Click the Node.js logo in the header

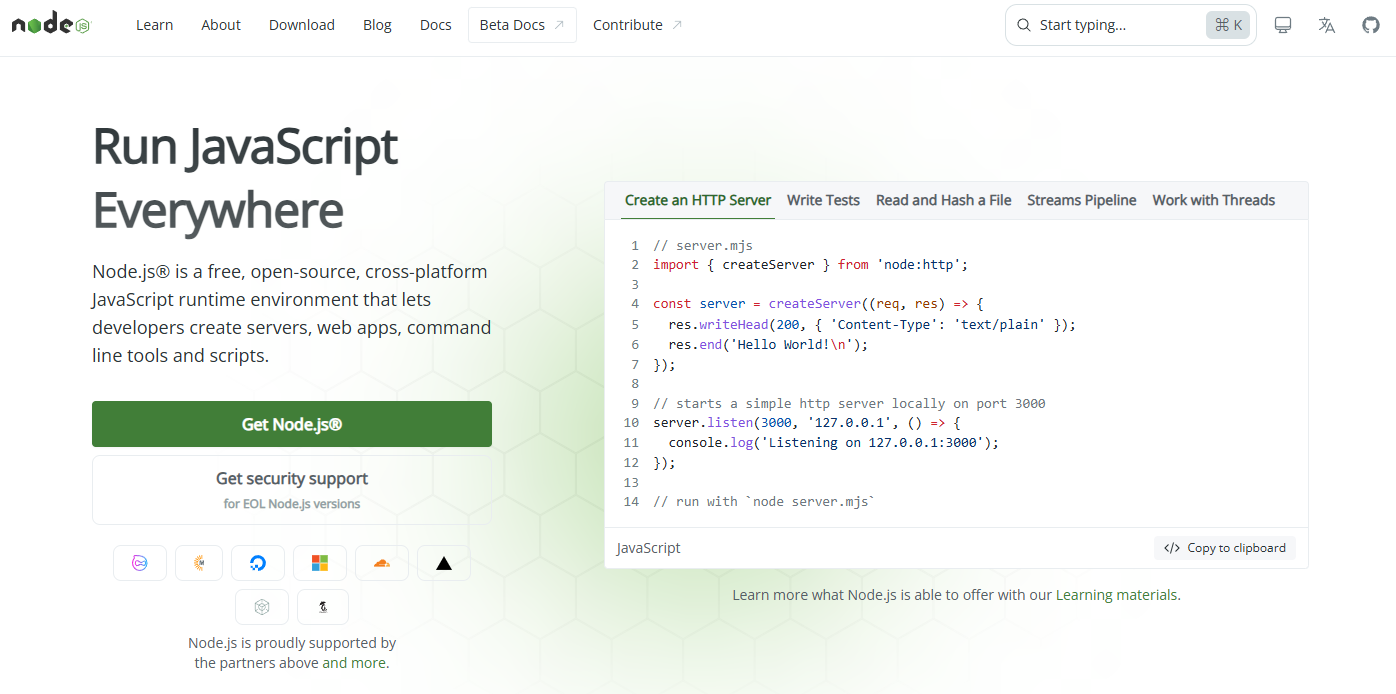coord(51,25)
